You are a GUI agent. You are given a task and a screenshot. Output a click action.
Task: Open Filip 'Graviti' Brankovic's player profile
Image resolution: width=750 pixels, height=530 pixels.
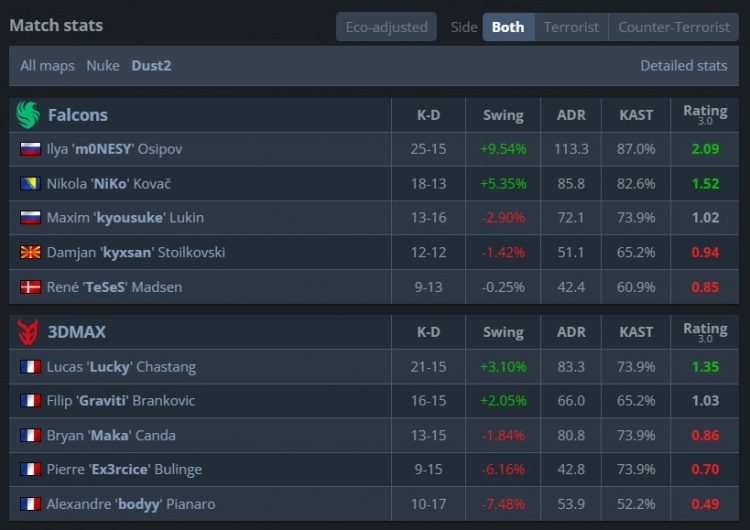(x=120, y=401)
